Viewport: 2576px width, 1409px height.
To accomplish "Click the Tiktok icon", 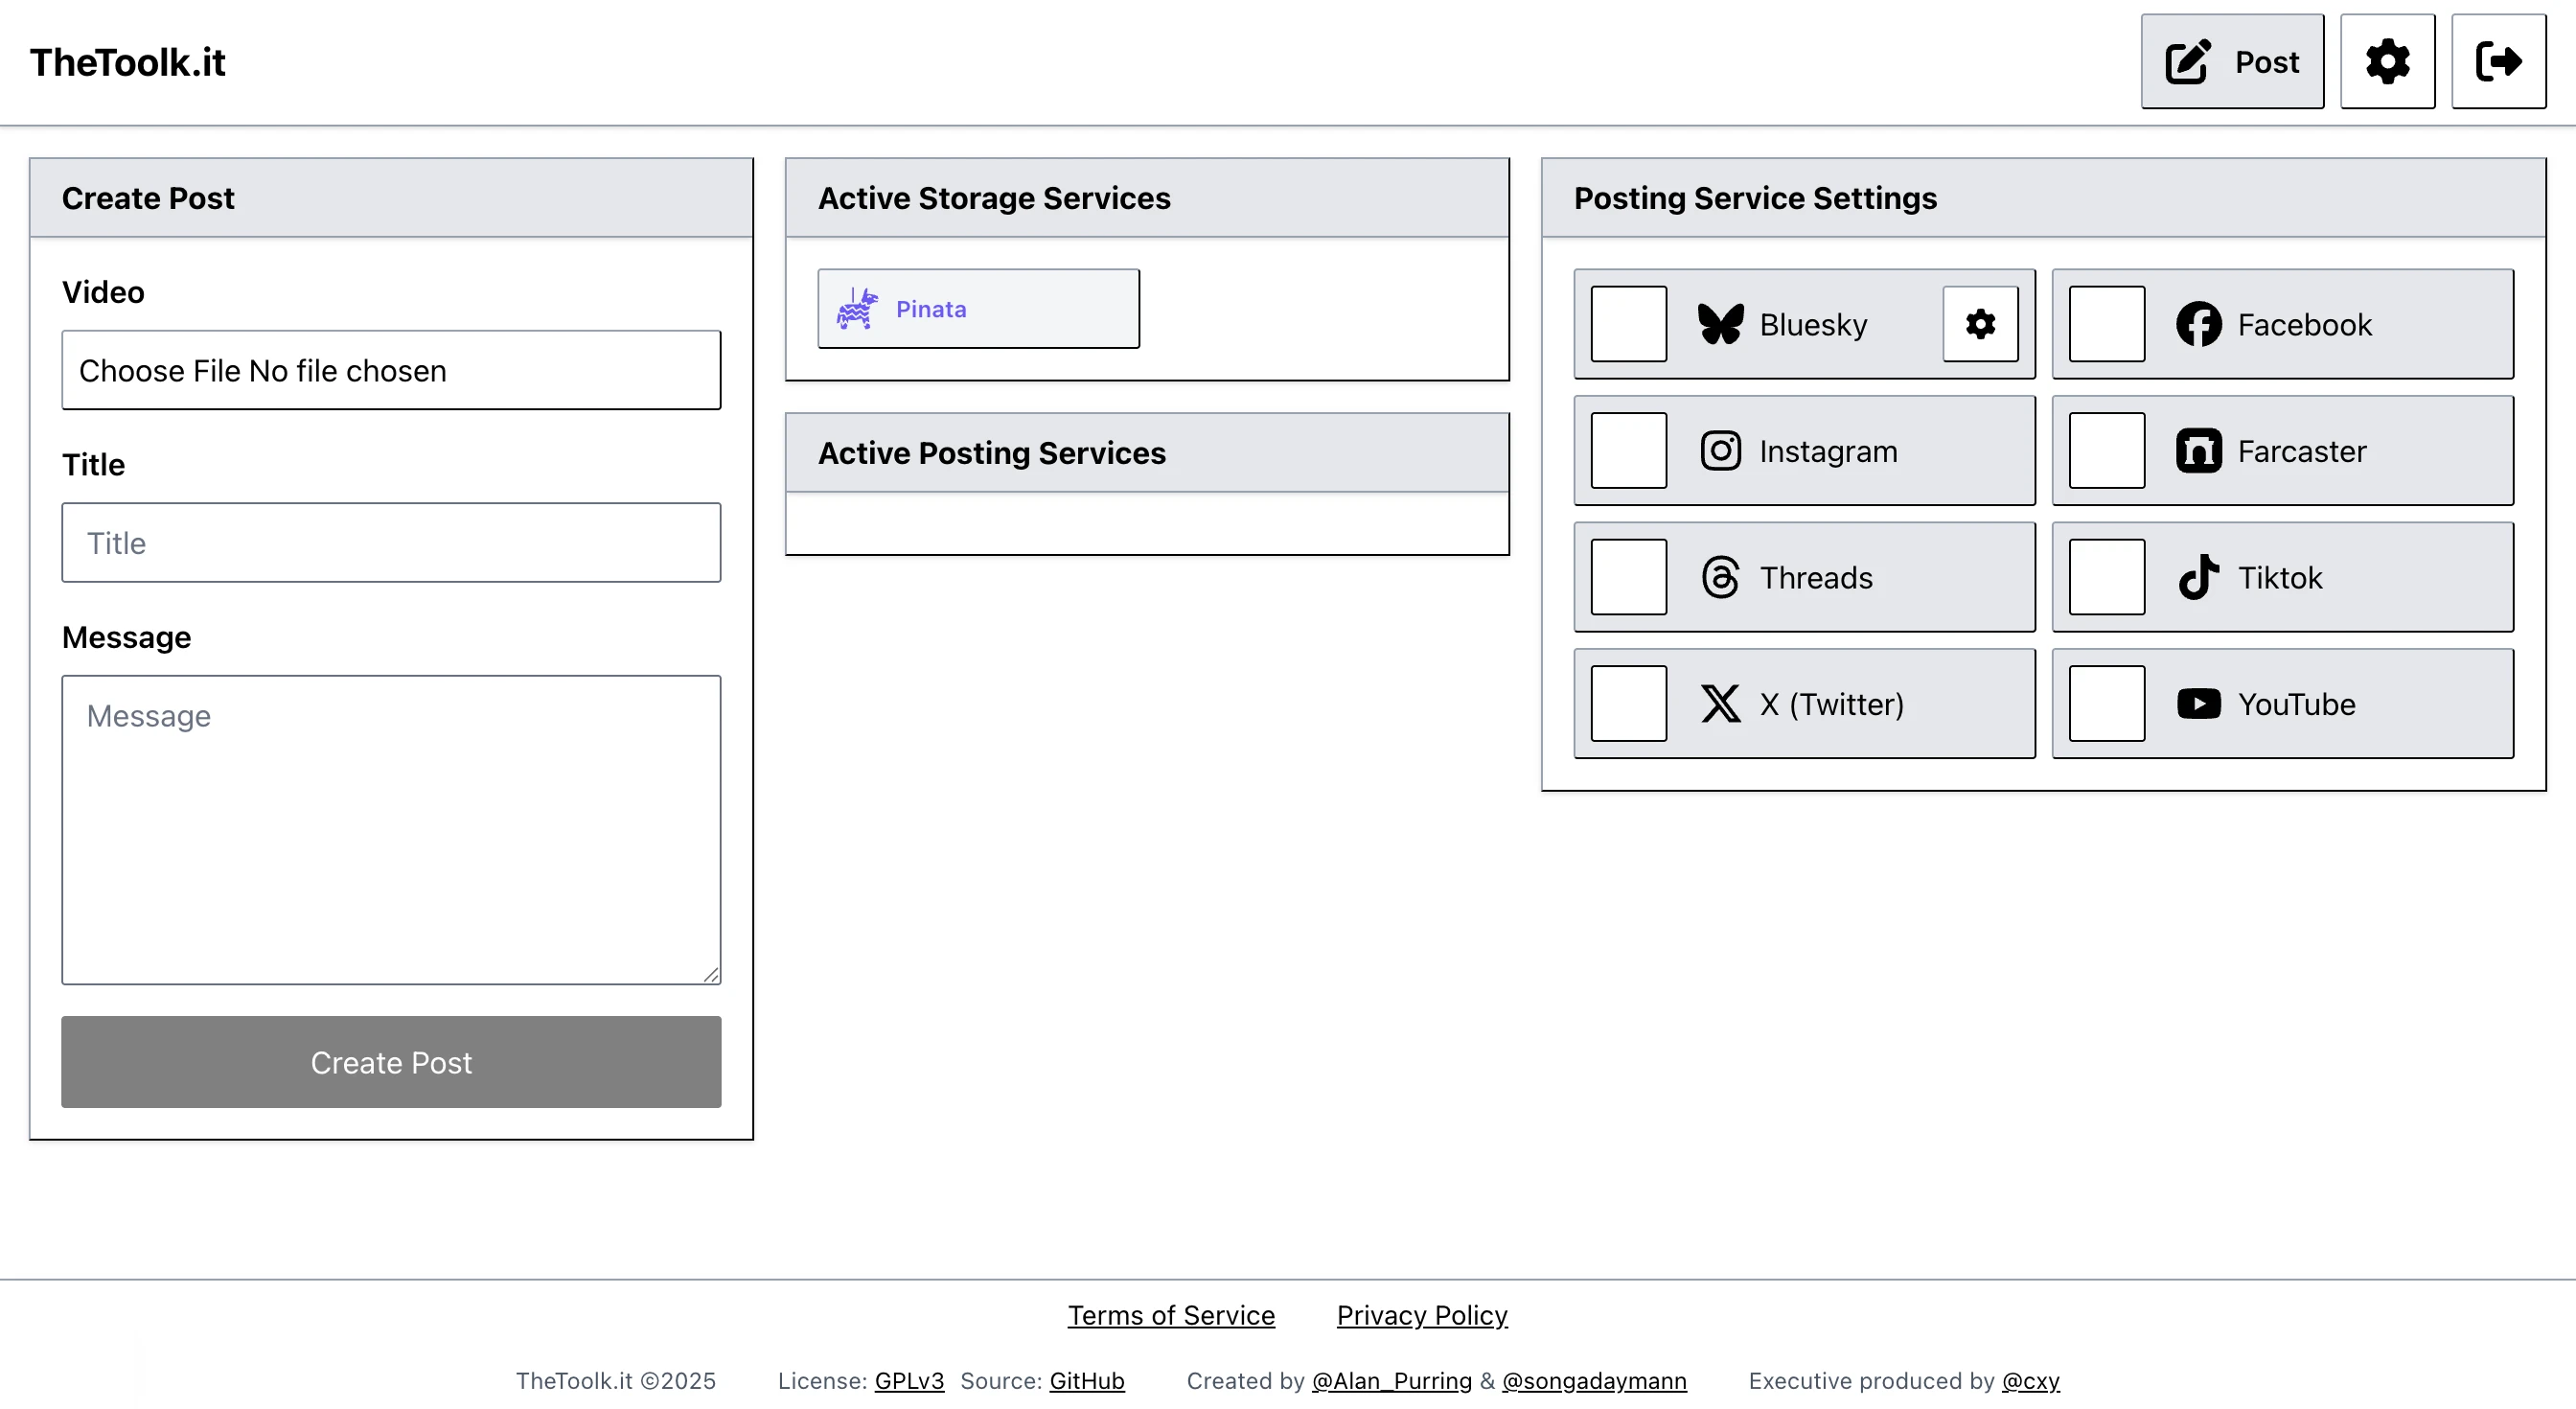I will pos(2198,577).
